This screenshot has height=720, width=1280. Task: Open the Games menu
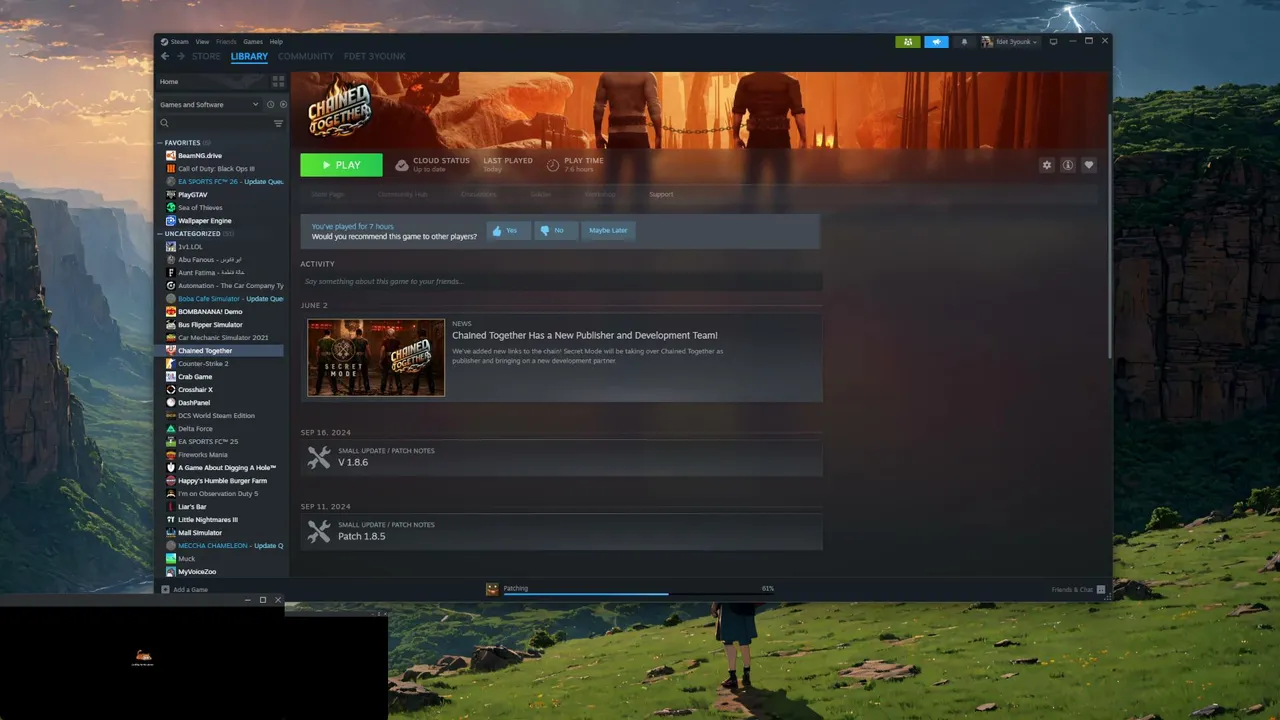(253, 42)
